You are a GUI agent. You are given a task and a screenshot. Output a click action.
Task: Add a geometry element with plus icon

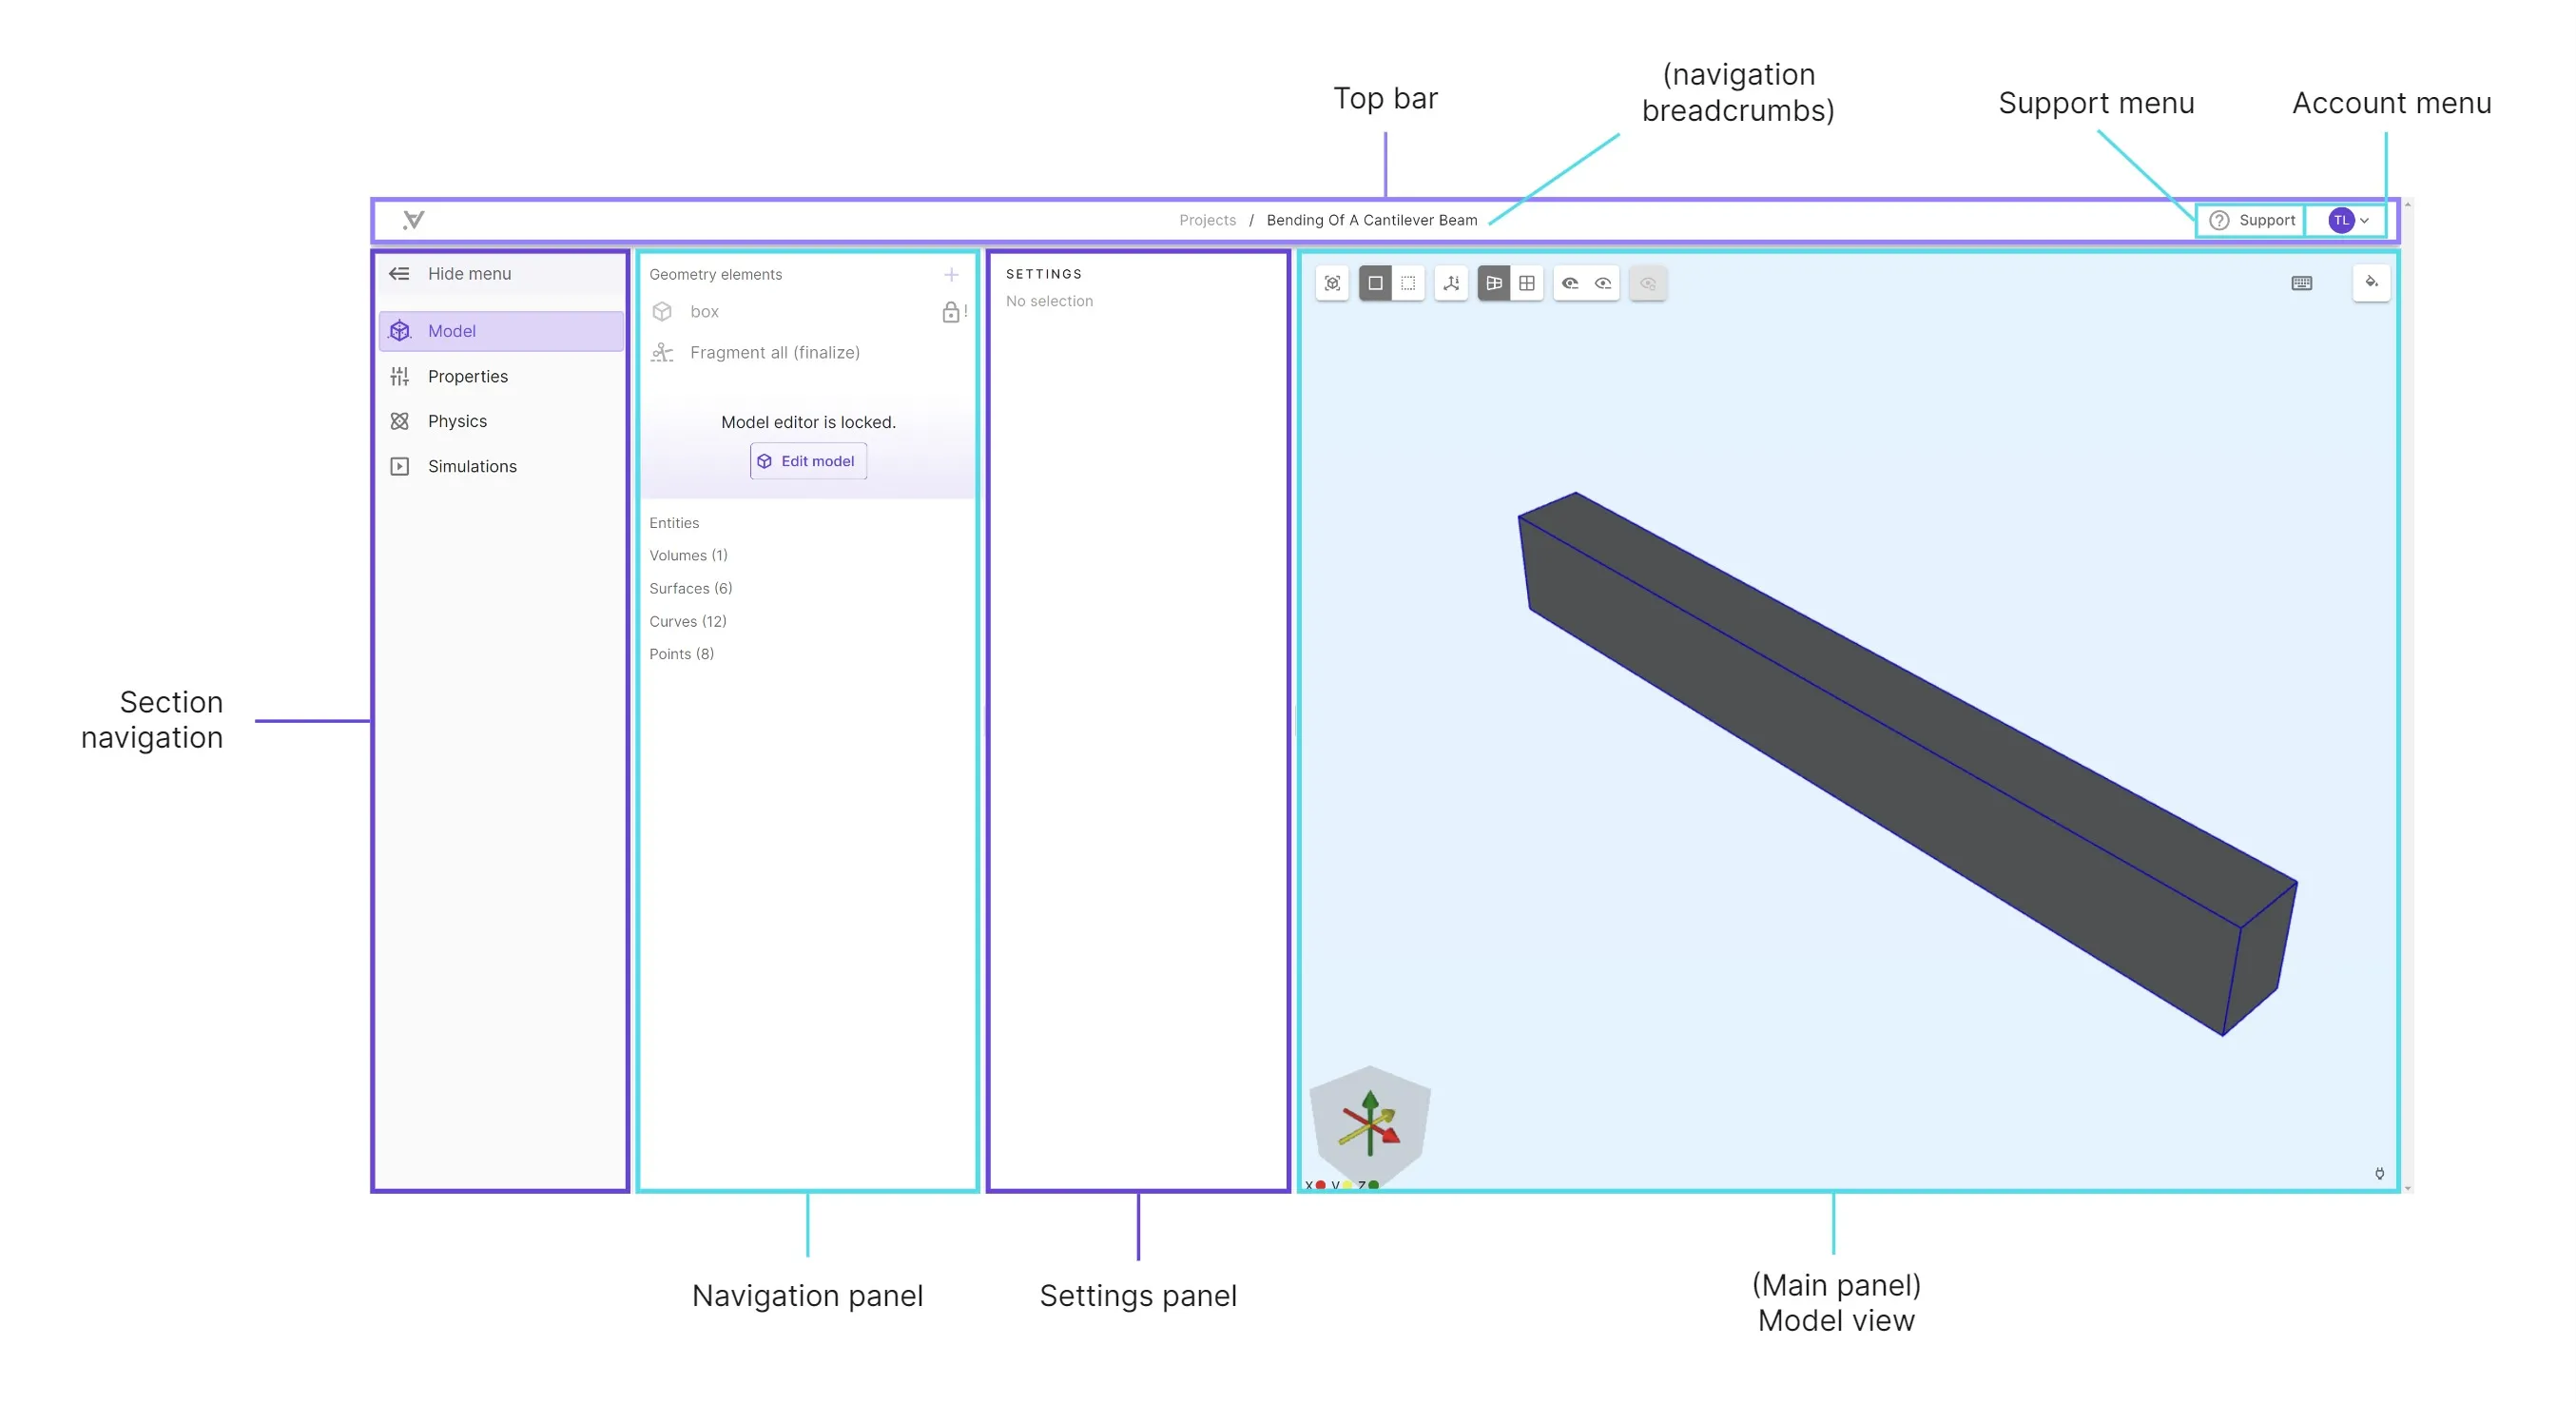tap(951, 274)
